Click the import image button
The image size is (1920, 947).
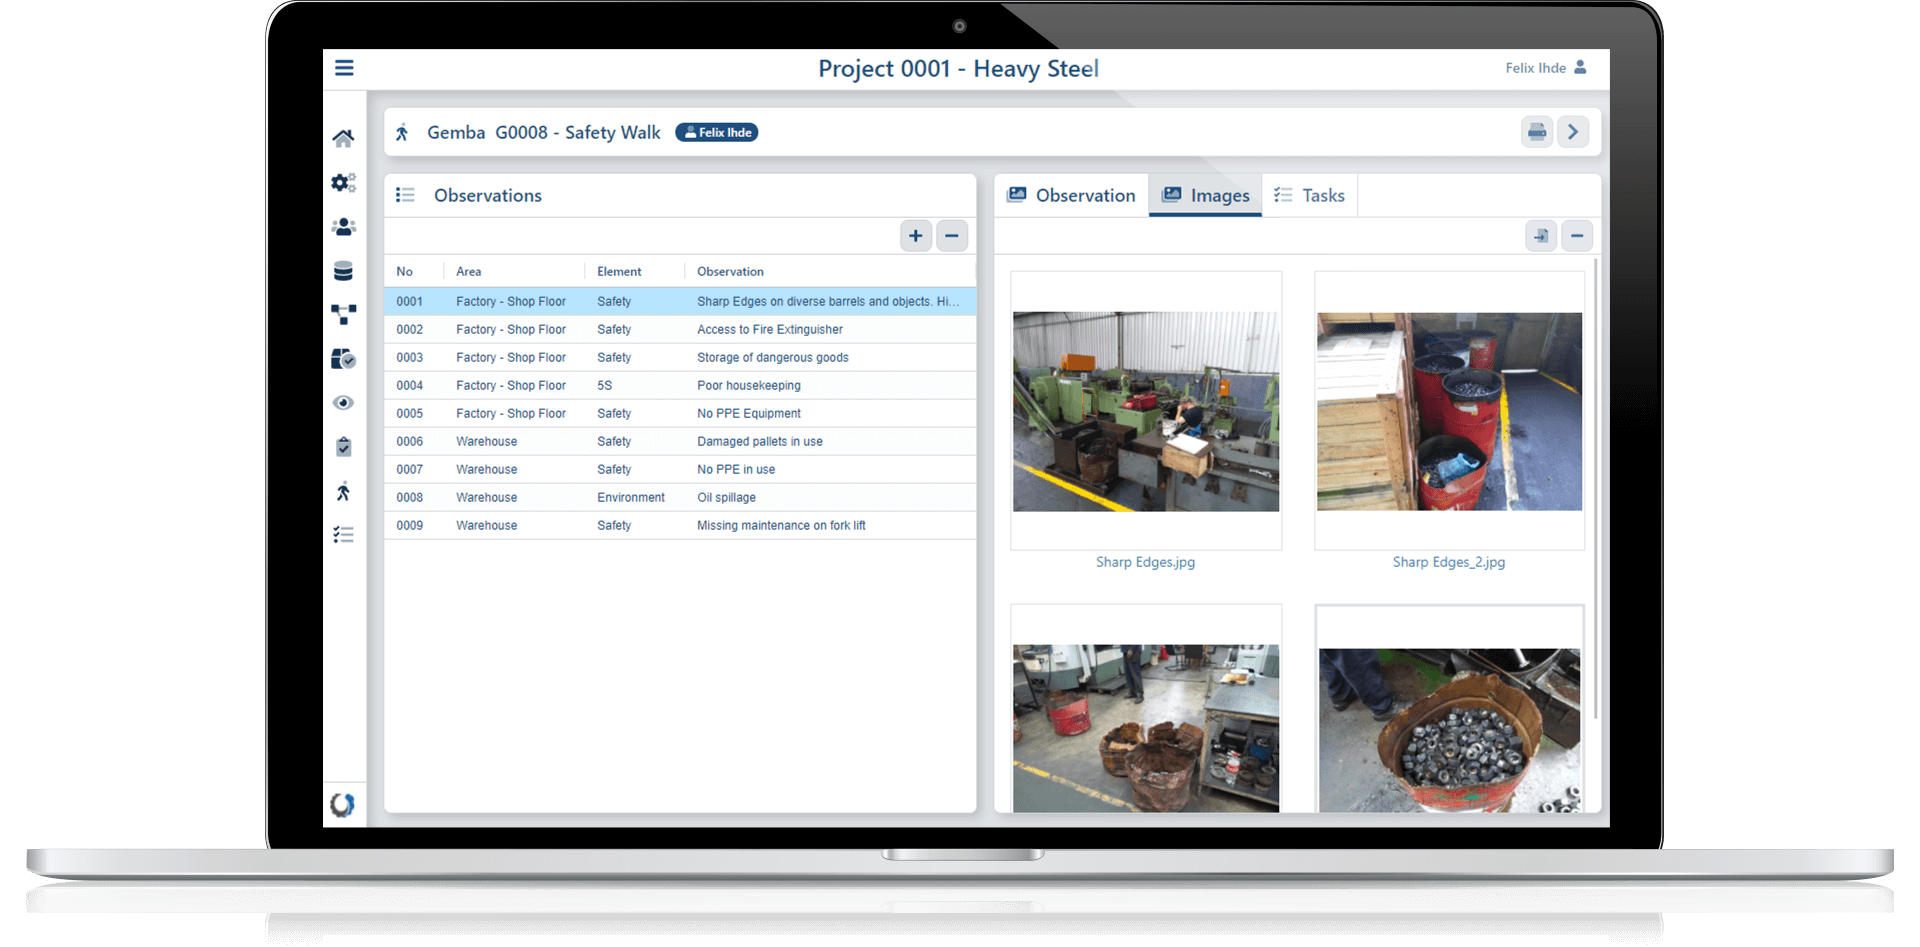click(x=1541, y=236)
